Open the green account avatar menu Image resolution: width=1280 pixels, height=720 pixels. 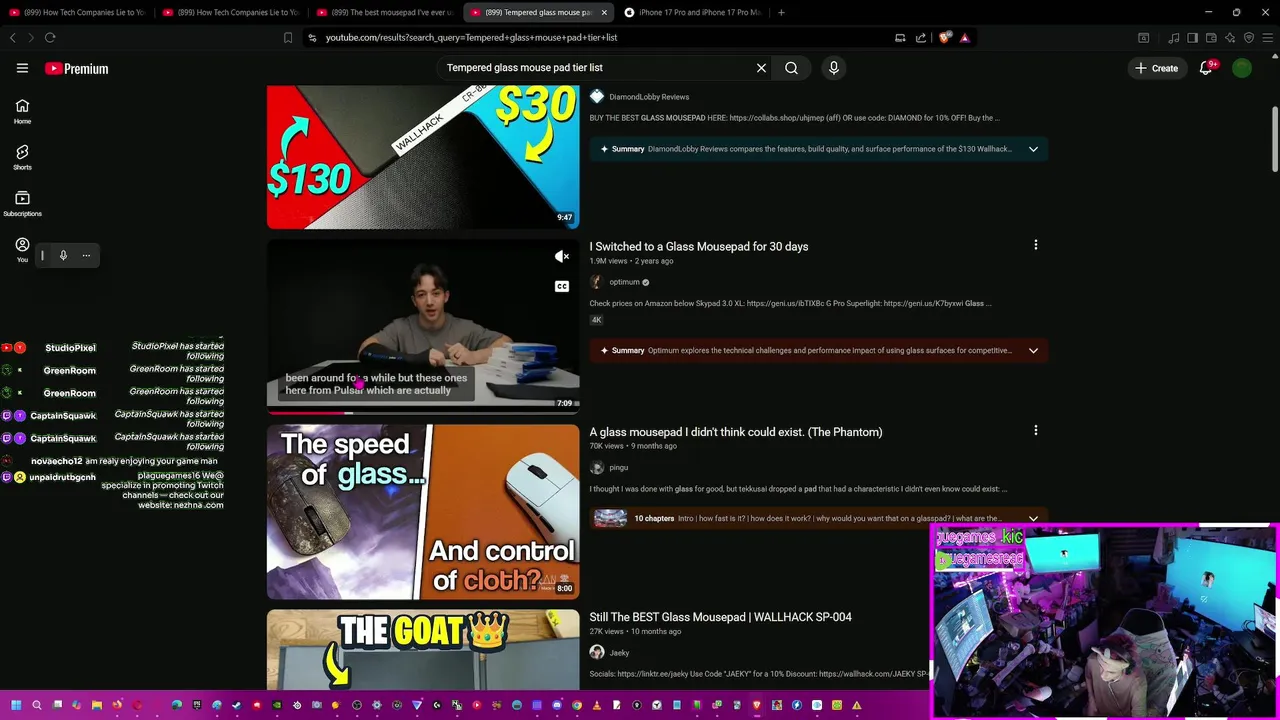tap(1242, 68)
